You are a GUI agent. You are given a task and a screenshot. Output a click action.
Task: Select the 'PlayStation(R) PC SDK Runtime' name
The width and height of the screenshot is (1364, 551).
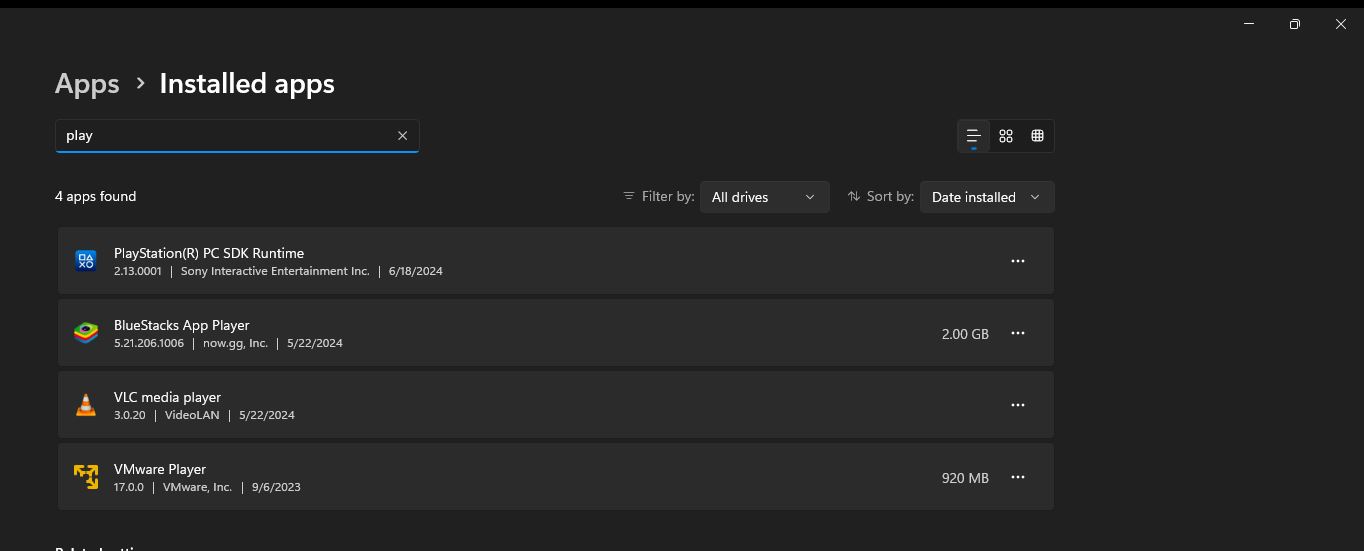[209, 253]
